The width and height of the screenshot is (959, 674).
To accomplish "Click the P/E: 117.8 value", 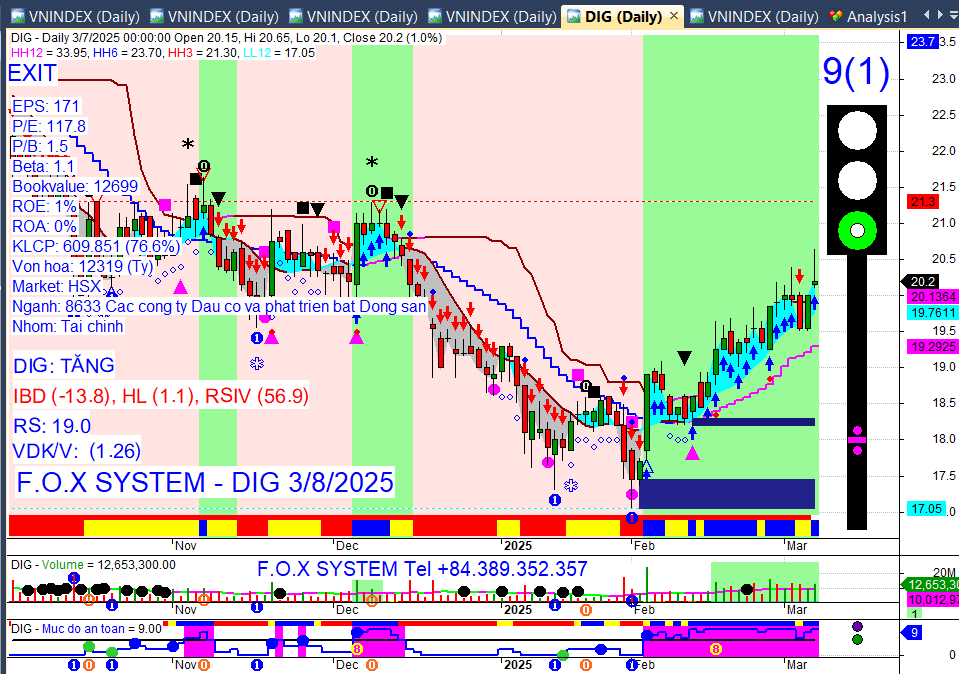I will 49,127.
